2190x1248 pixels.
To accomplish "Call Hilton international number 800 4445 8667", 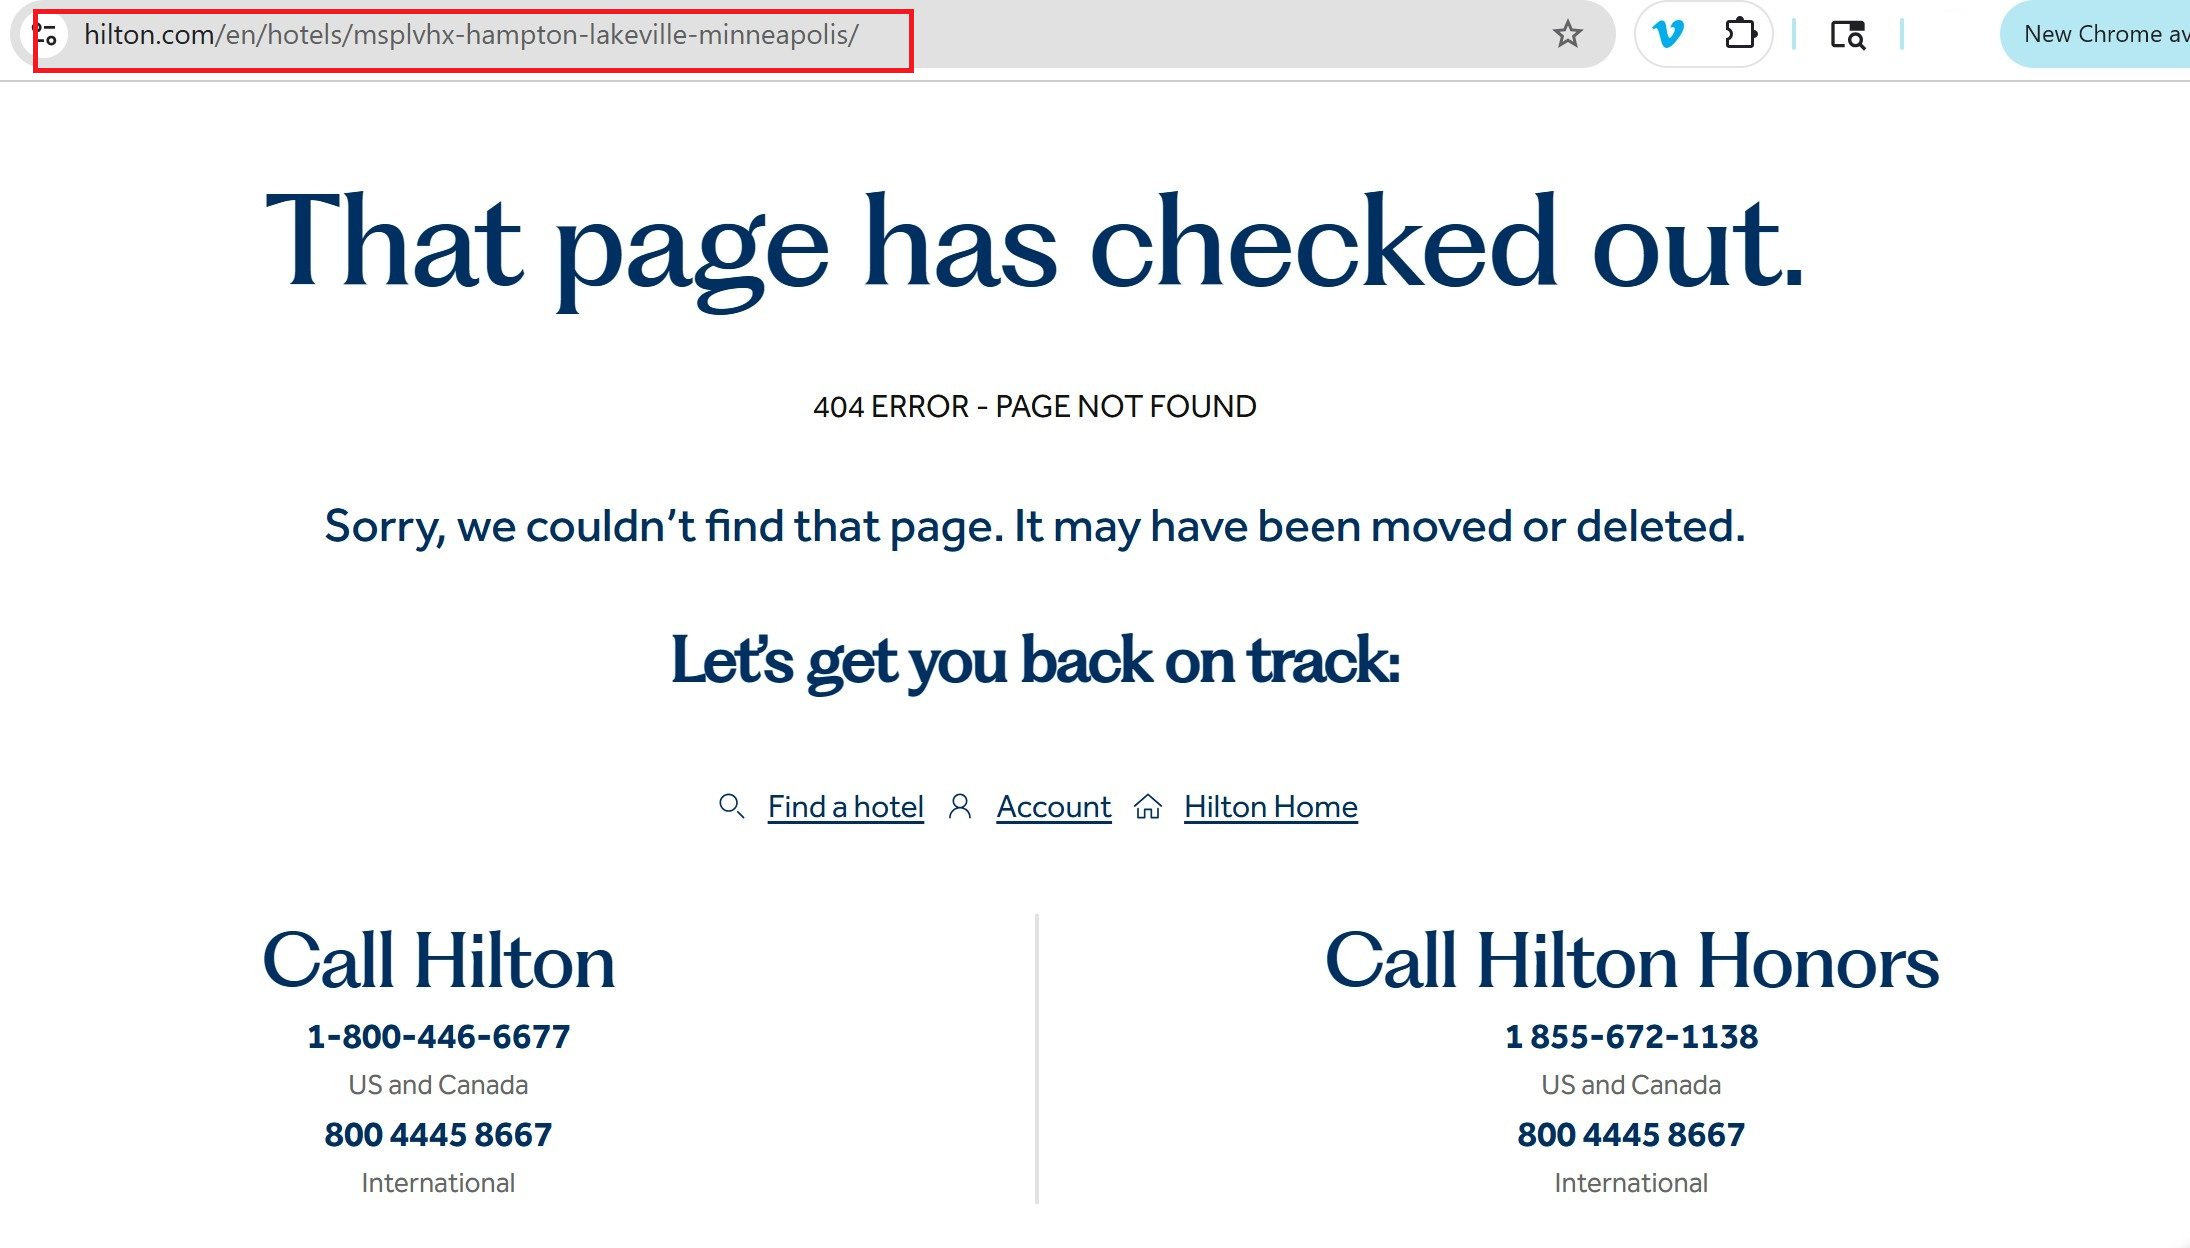I will coord(437,1134).
